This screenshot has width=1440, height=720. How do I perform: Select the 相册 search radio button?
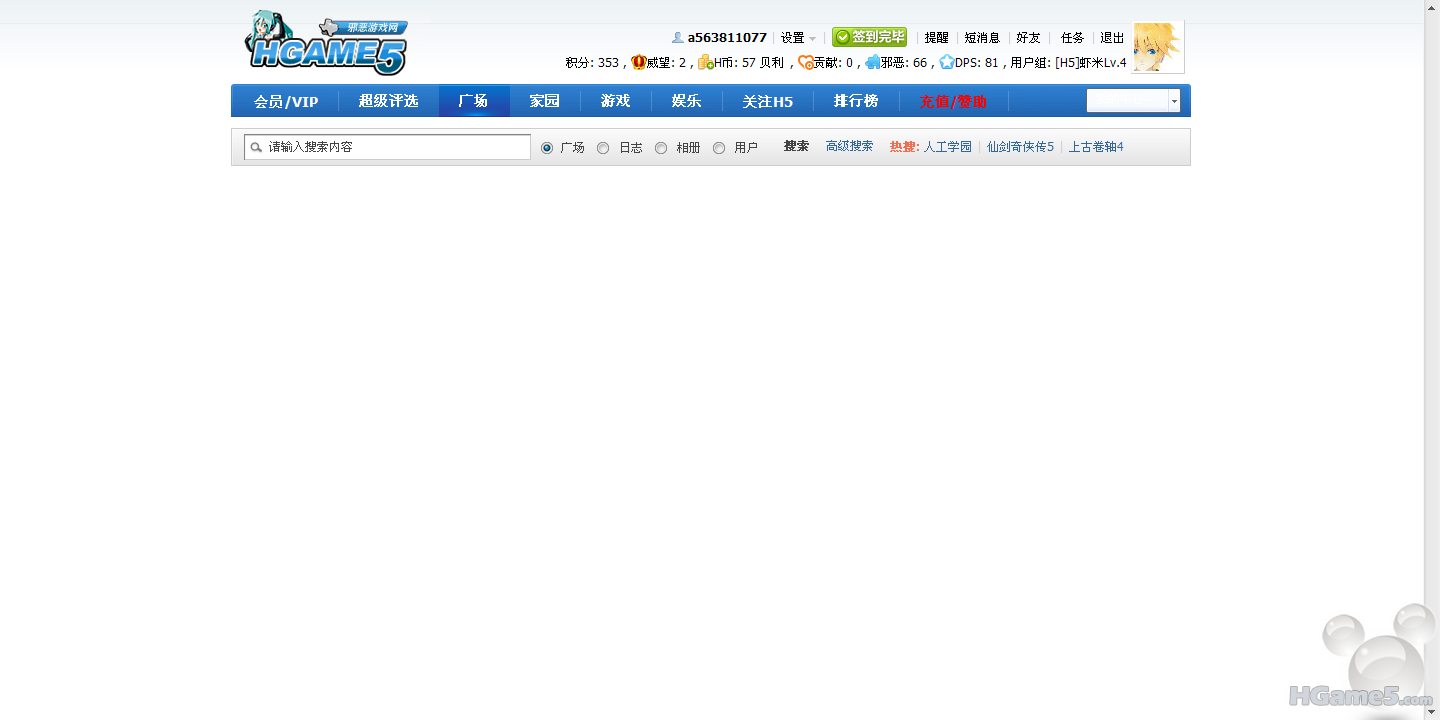[661, 148]
